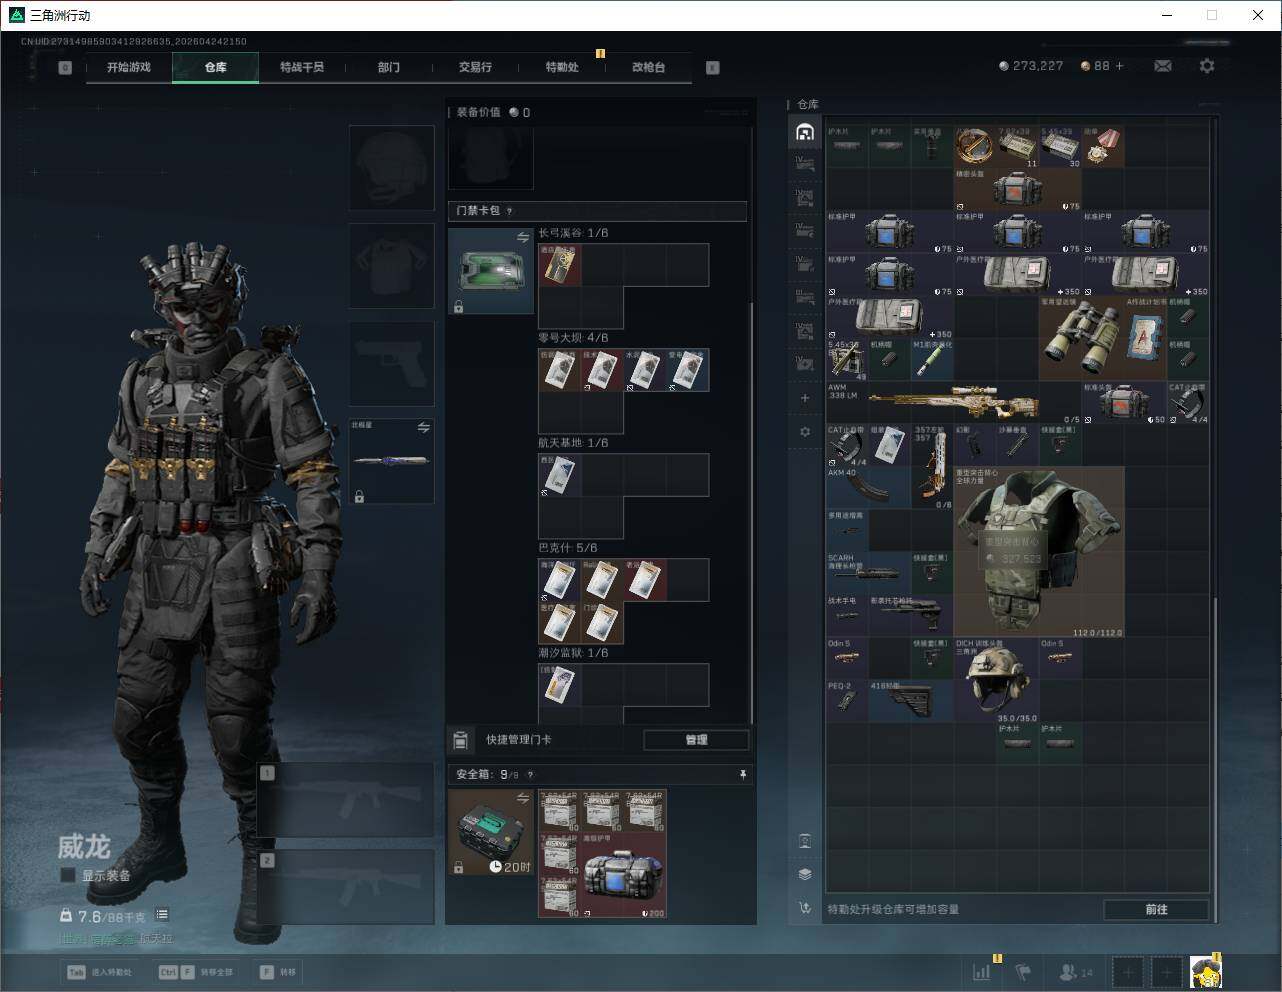Screen dimensions: 1282x992
Task: Click the empty body armor slot
Action: (x=392, y=265)
